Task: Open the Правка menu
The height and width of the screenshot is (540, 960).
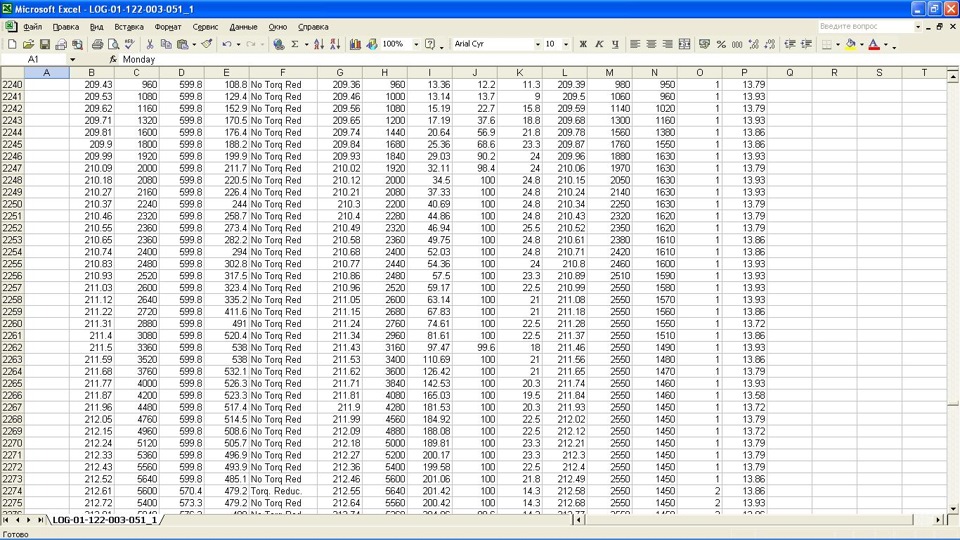Action: click(66, 27)
